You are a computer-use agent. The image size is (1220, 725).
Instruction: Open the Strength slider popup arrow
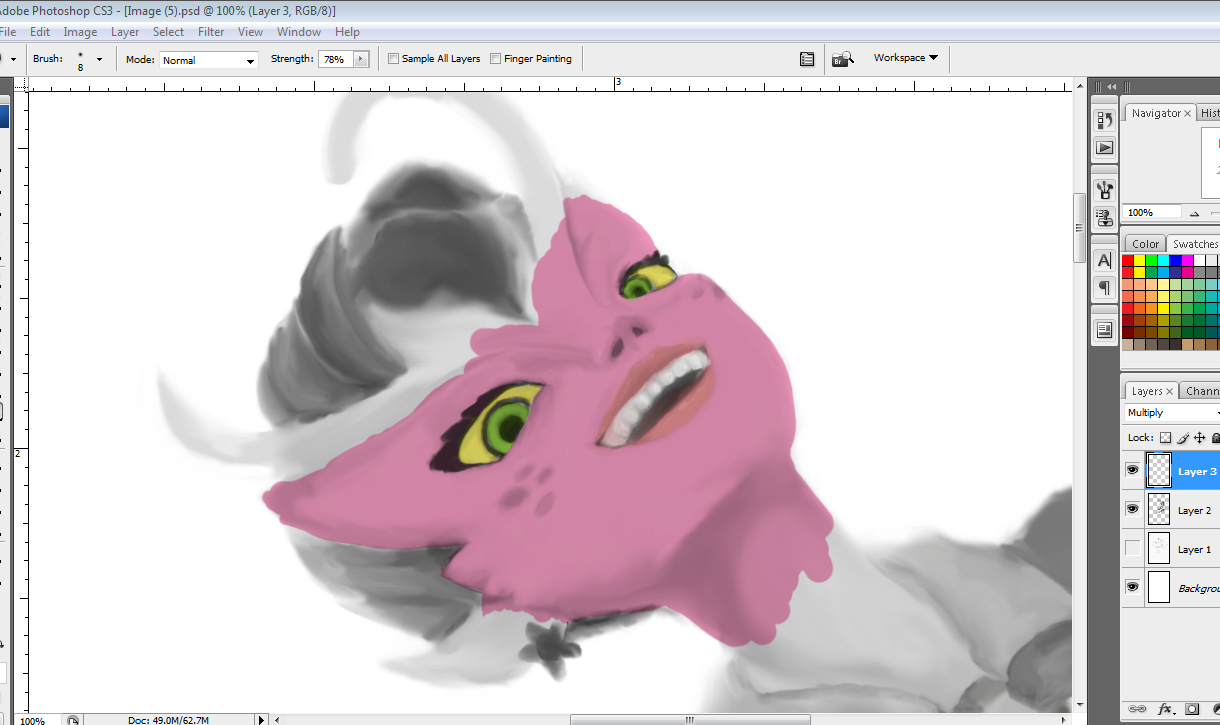click(x=361, y=60)
